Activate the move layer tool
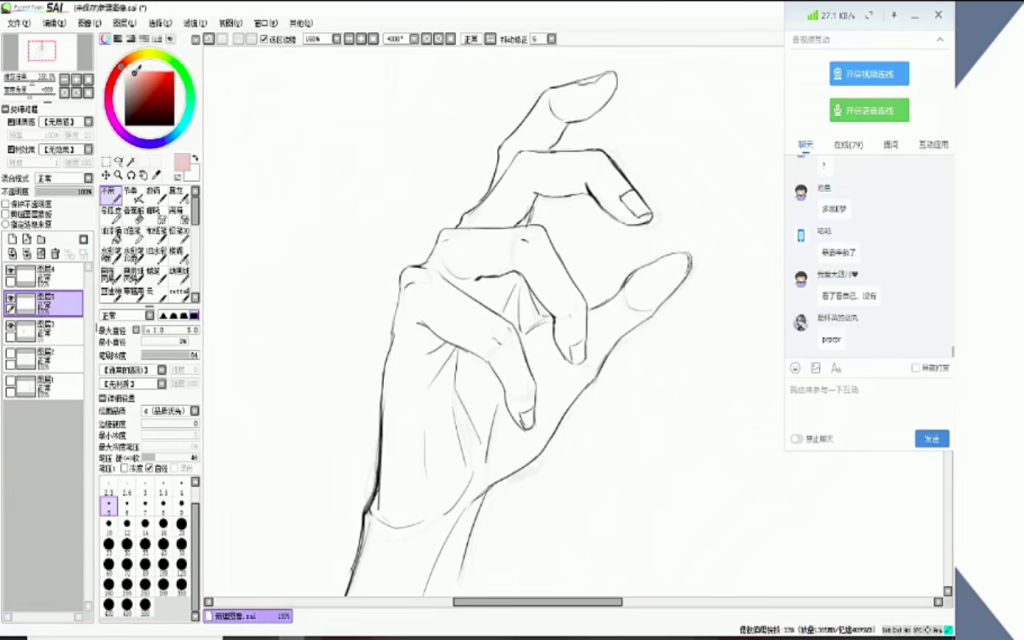 point(106,175)
